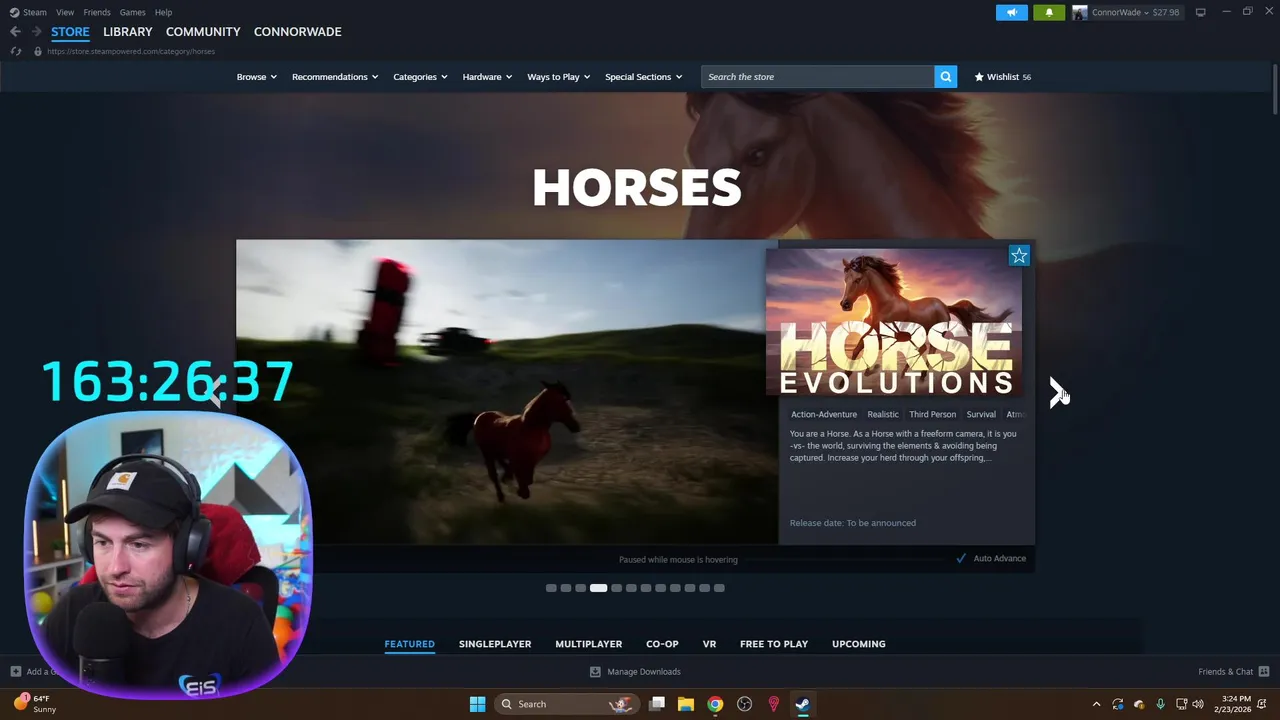Image resolution: width=1280 pixels, height=720 pixels.
Task: Click the blue search magnifier button
Action: pyautogui.click(x=946, y=77)
